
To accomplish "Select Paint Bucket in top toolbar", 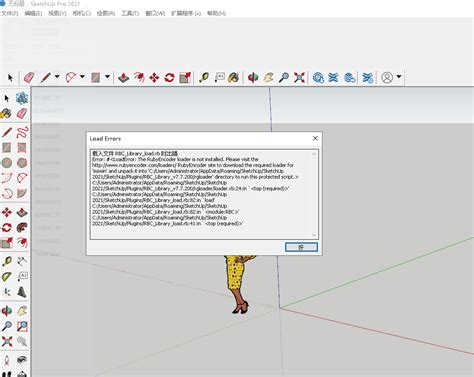I will pyautogui.click(x=234, y=78).
